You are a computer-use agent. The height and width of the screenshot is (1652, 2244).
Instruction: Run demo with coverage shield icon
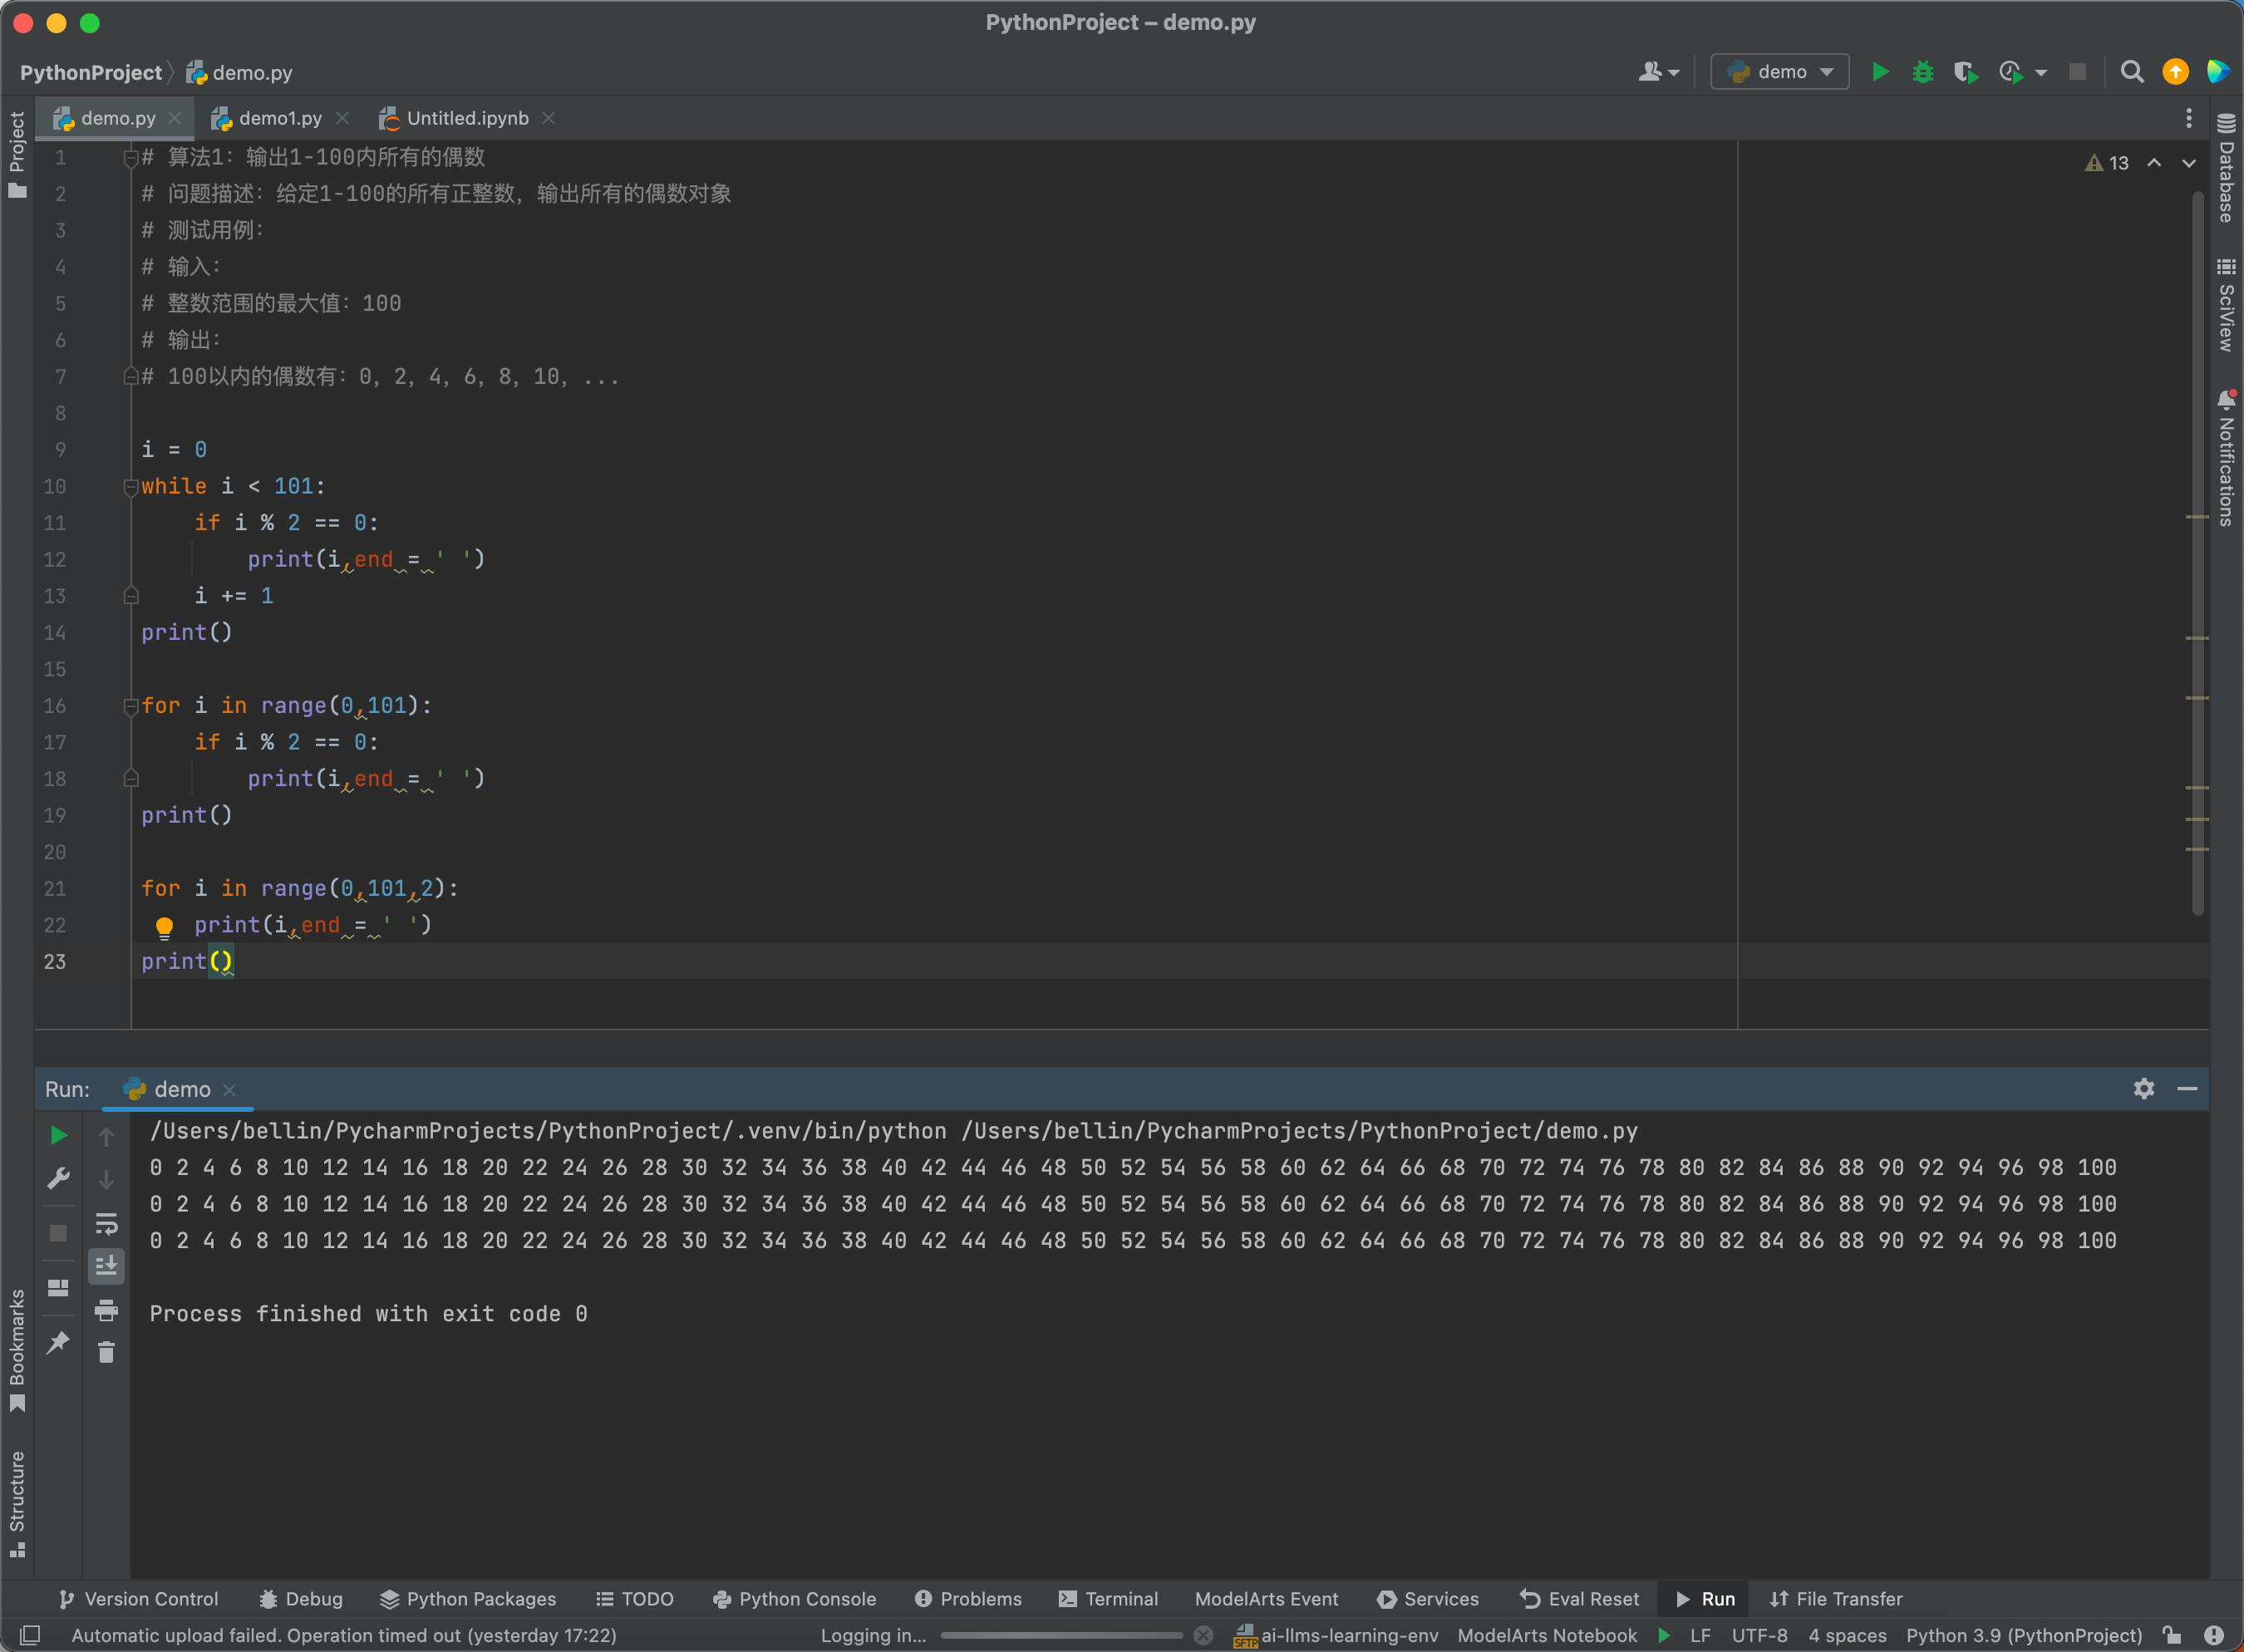point(1965,72)
